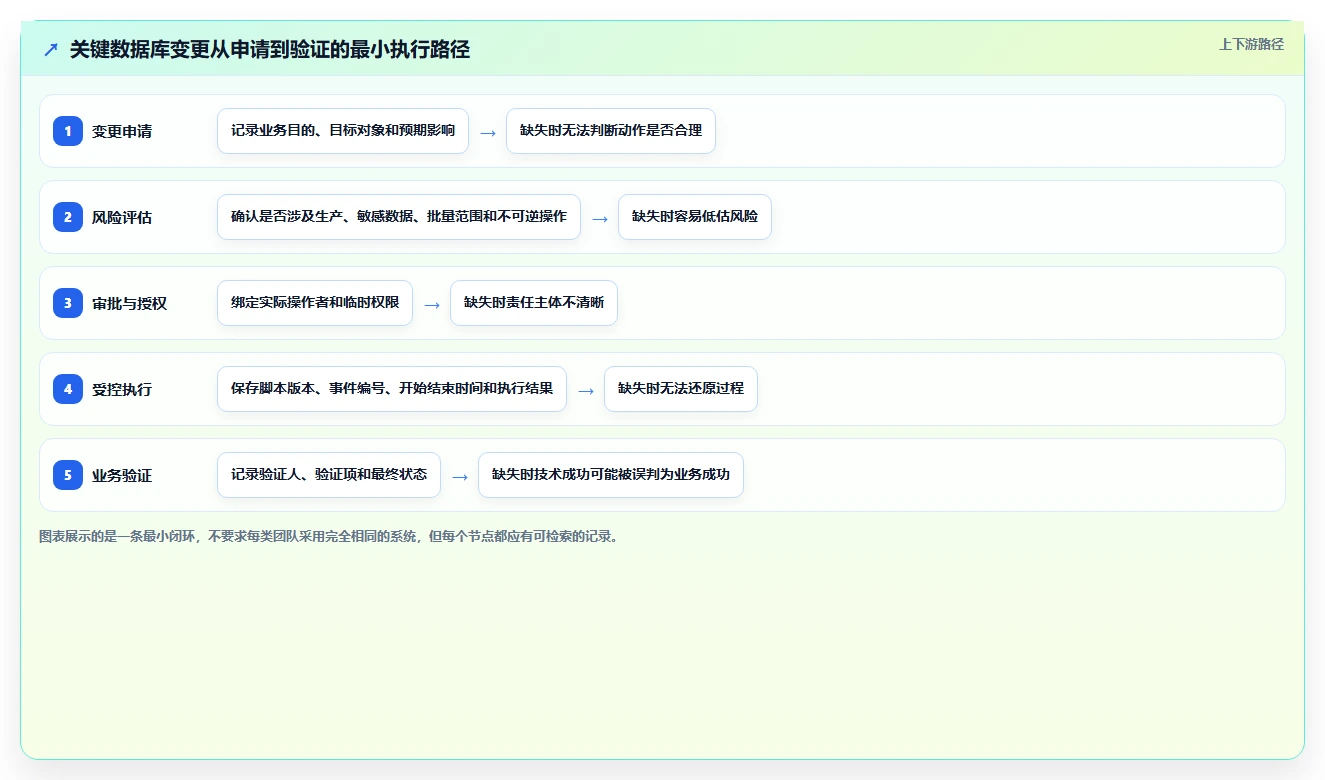Click the box 记录验证人、验证项和最终状态
This screenshot has height=780, width=1325.
pyautogui.click(x=329, y=475)
